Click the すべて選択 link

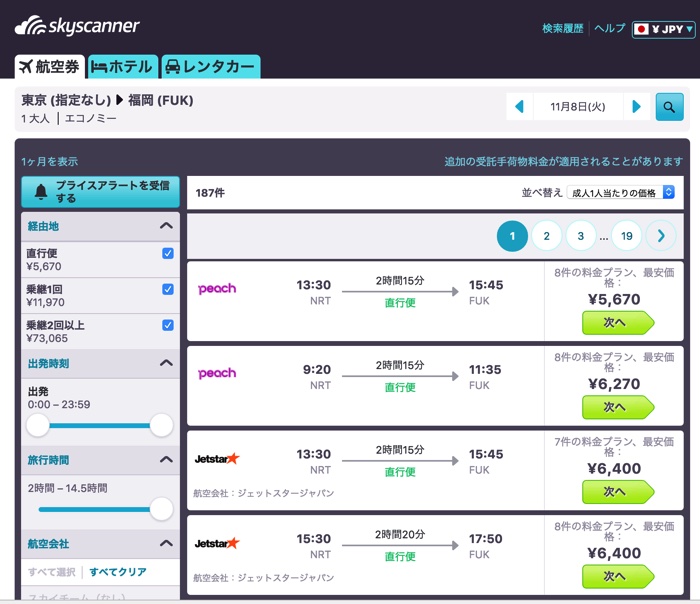click(x=52, y=572)
